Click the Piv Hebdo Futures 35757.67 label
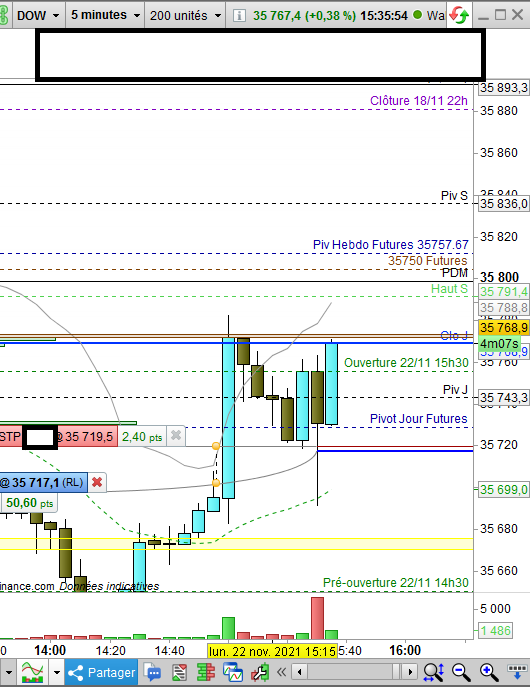This screenshot has height=687, width=530. [x=391, y=244]
